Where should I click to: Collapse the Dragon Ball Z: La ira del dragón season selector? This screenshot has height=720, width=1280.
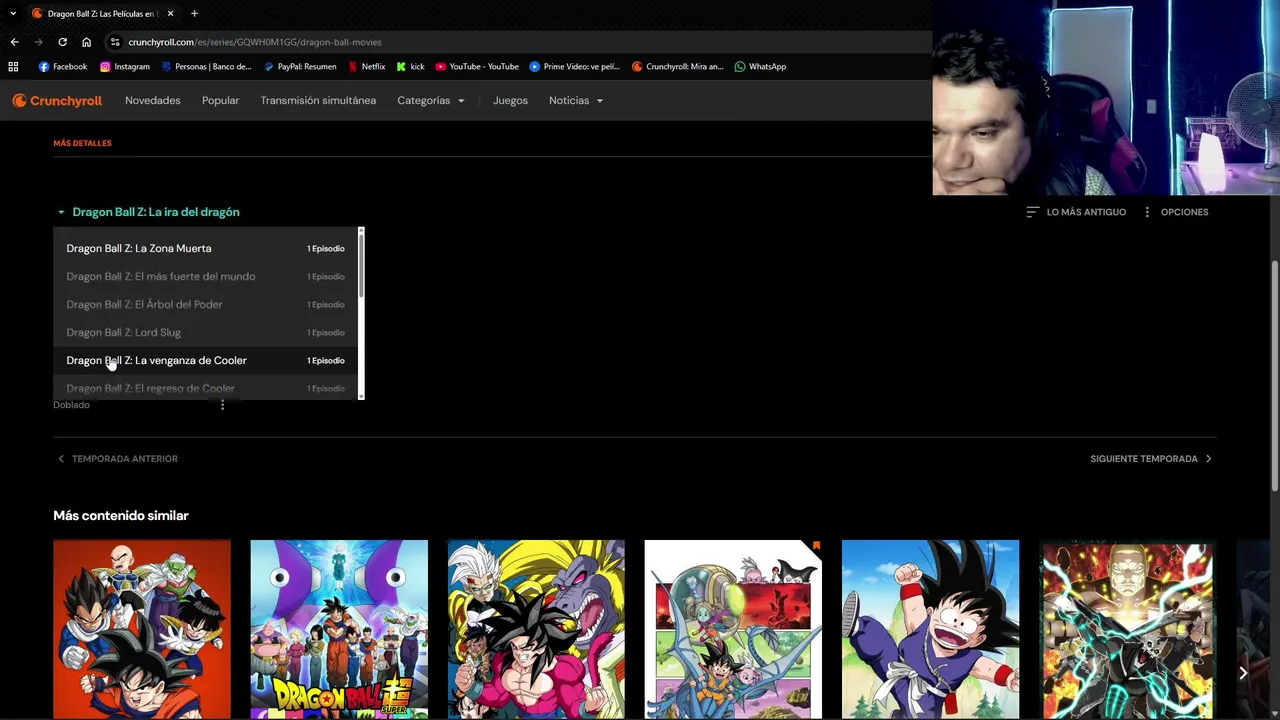click(x=148, y=212)
